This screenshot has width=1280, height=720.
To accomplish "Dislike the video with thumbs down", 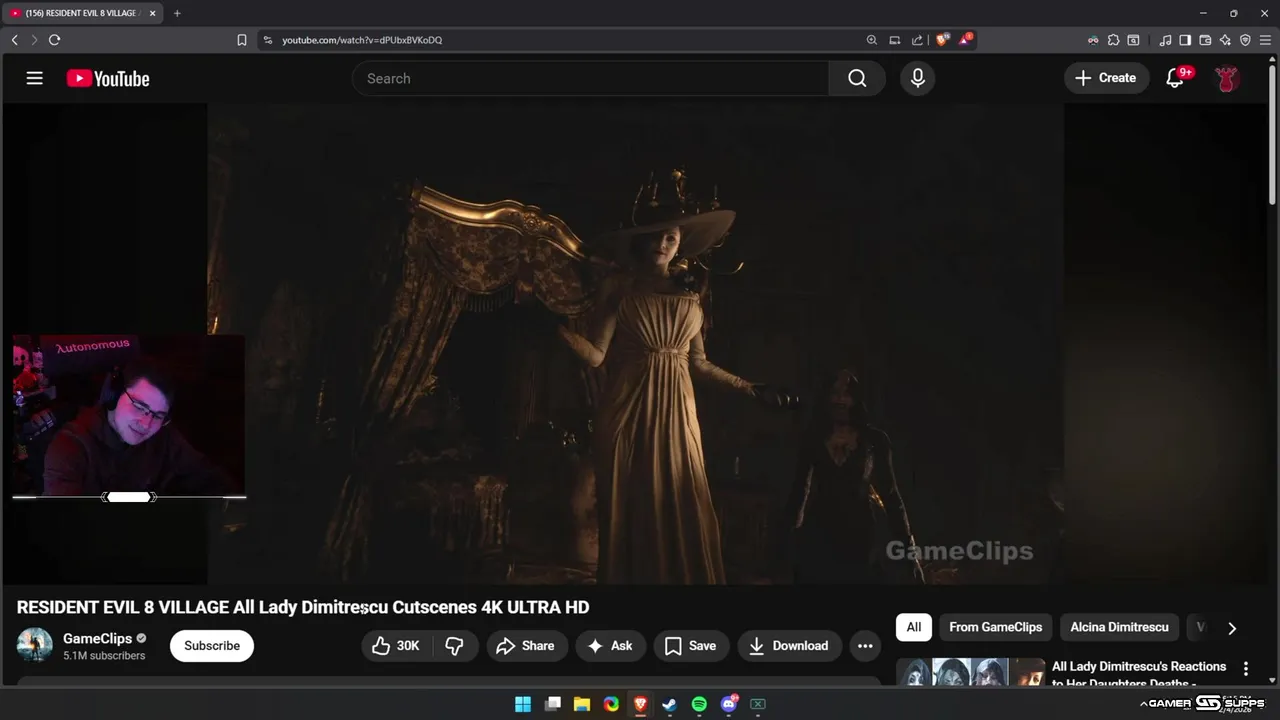I will tap(454, 646).
